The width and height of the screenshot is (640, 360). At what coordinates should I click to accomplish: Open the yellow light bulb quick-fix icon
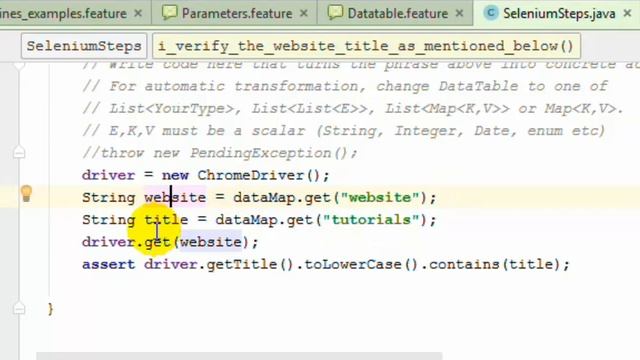[26, 193]
